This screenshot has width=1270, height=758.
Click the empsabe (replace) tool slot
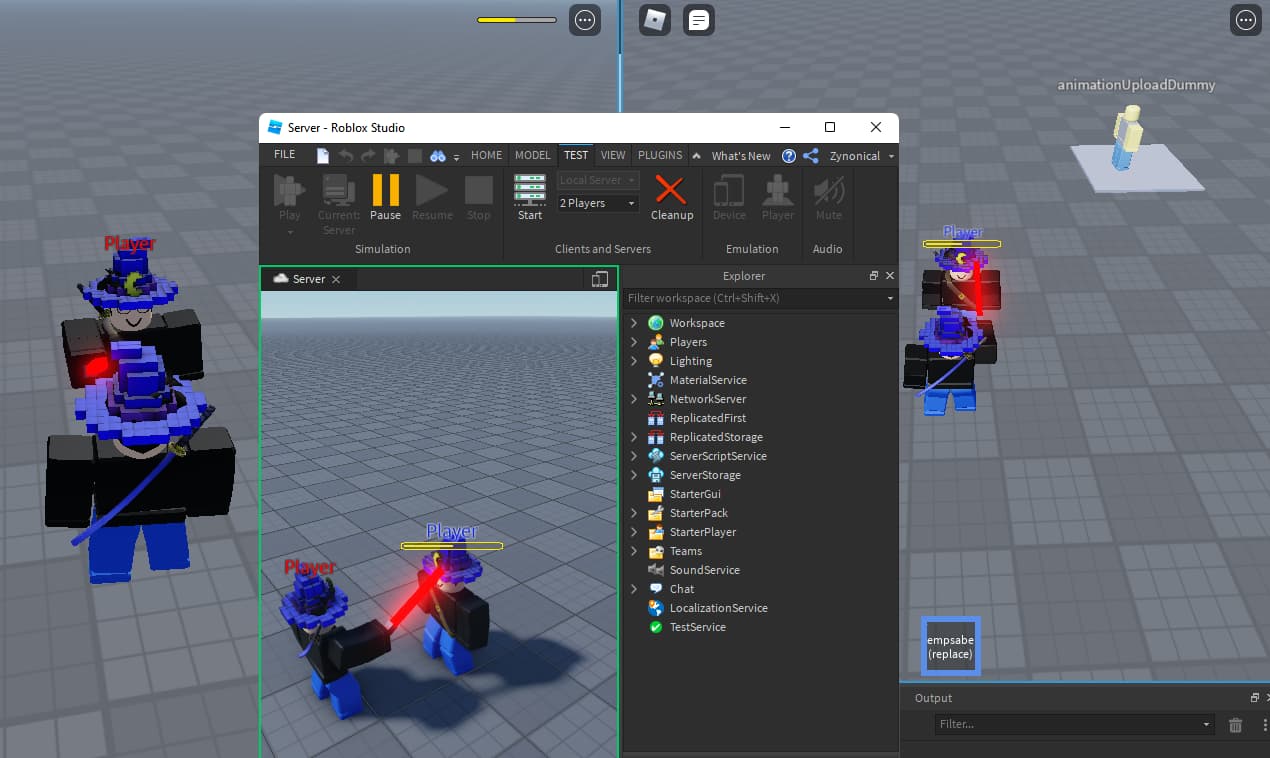(950, 646)
